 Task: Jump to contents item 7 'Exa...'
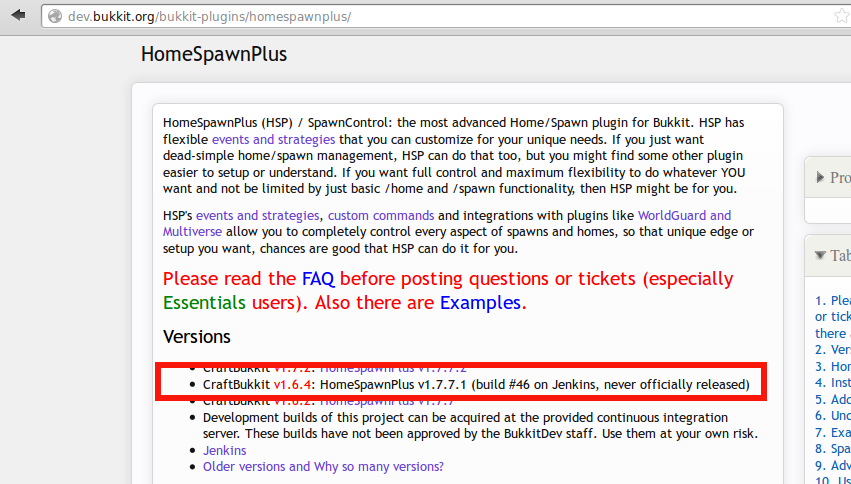point(833,432)
